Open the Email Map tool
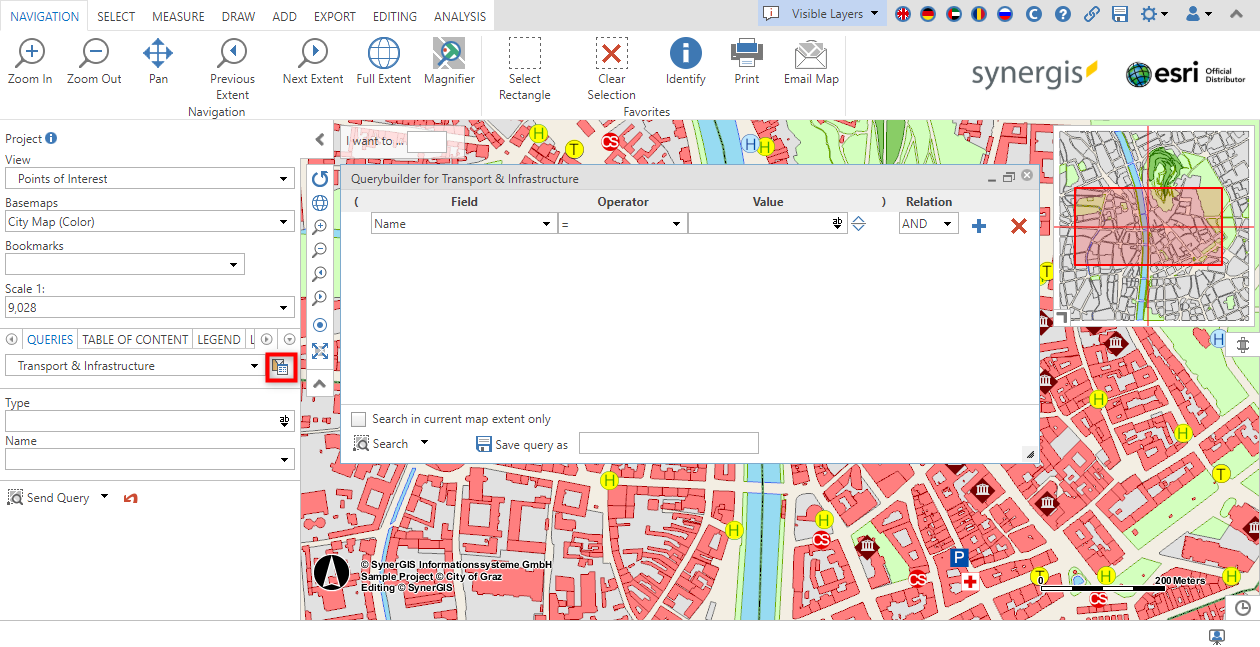The height and width of the screenshot is (647, 1260). [810, 60]
